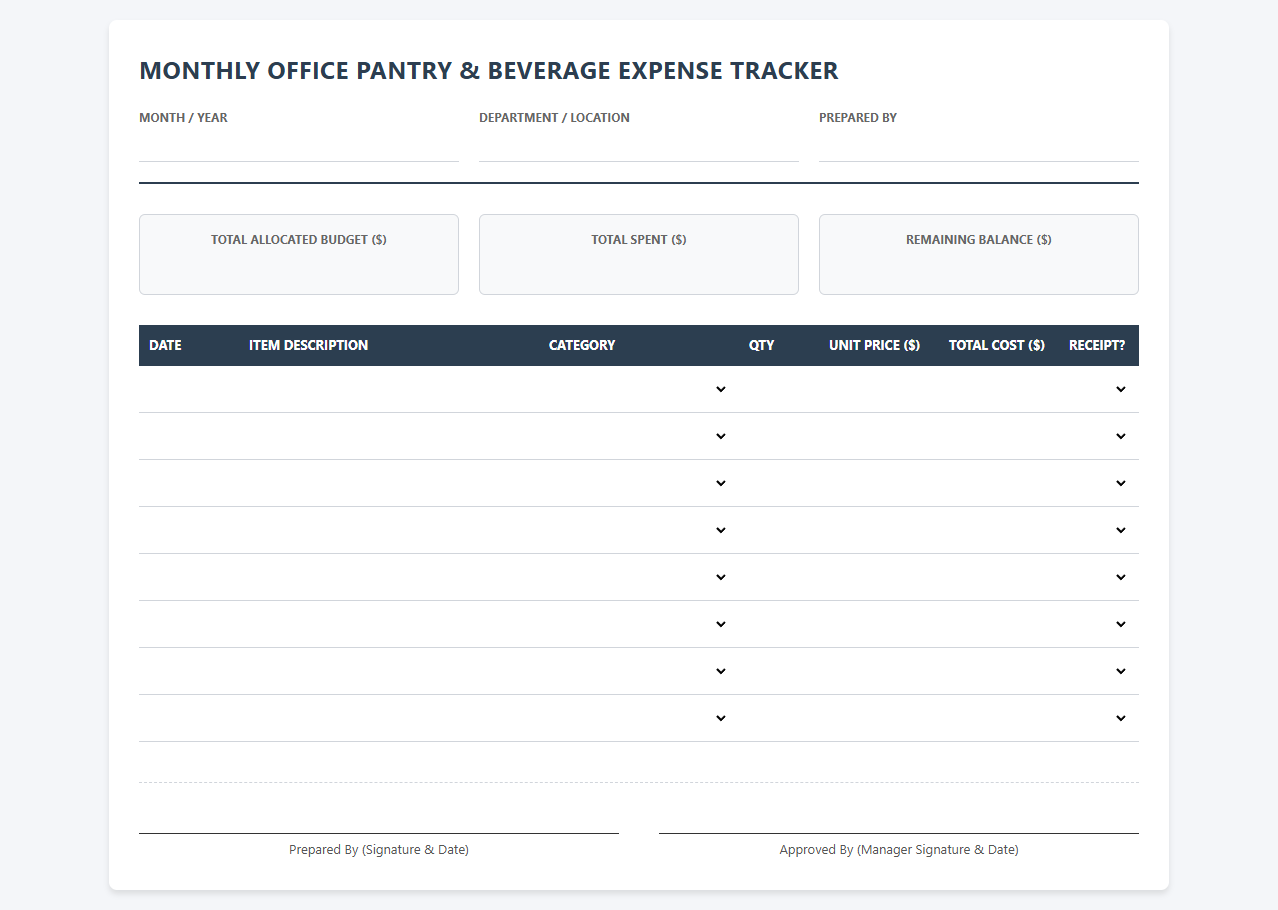Select the Item Description cell in the second row
This screenshot has height=910, width=1278.
point(389,436)
